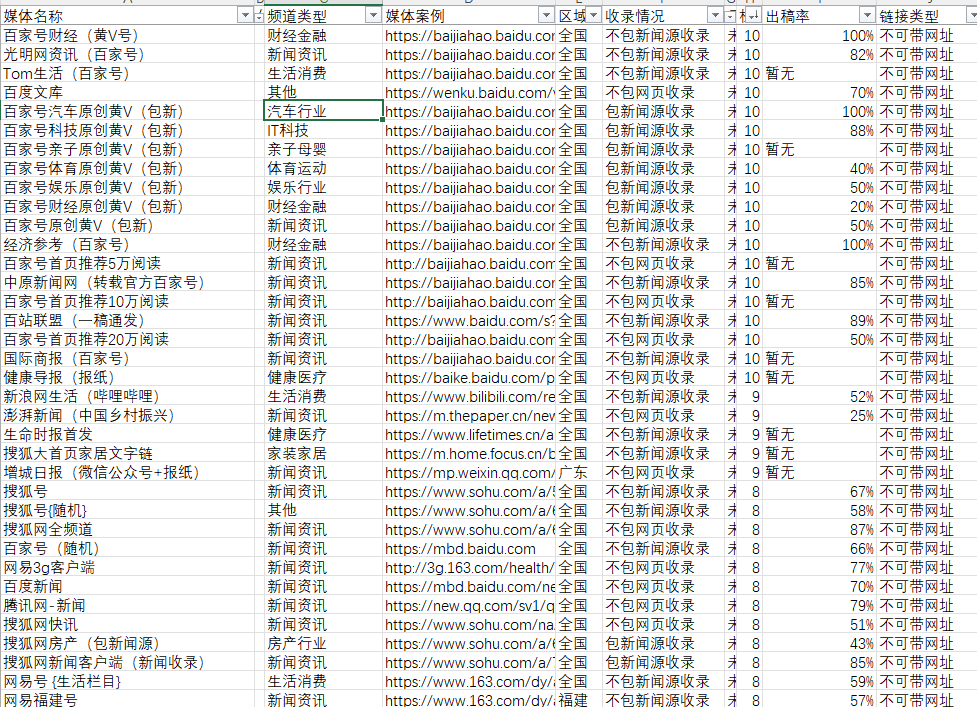Select the 广东 region cell
The width and height of the screenshot is (977, 707).
pyautogui.click(x=573, y=473)
